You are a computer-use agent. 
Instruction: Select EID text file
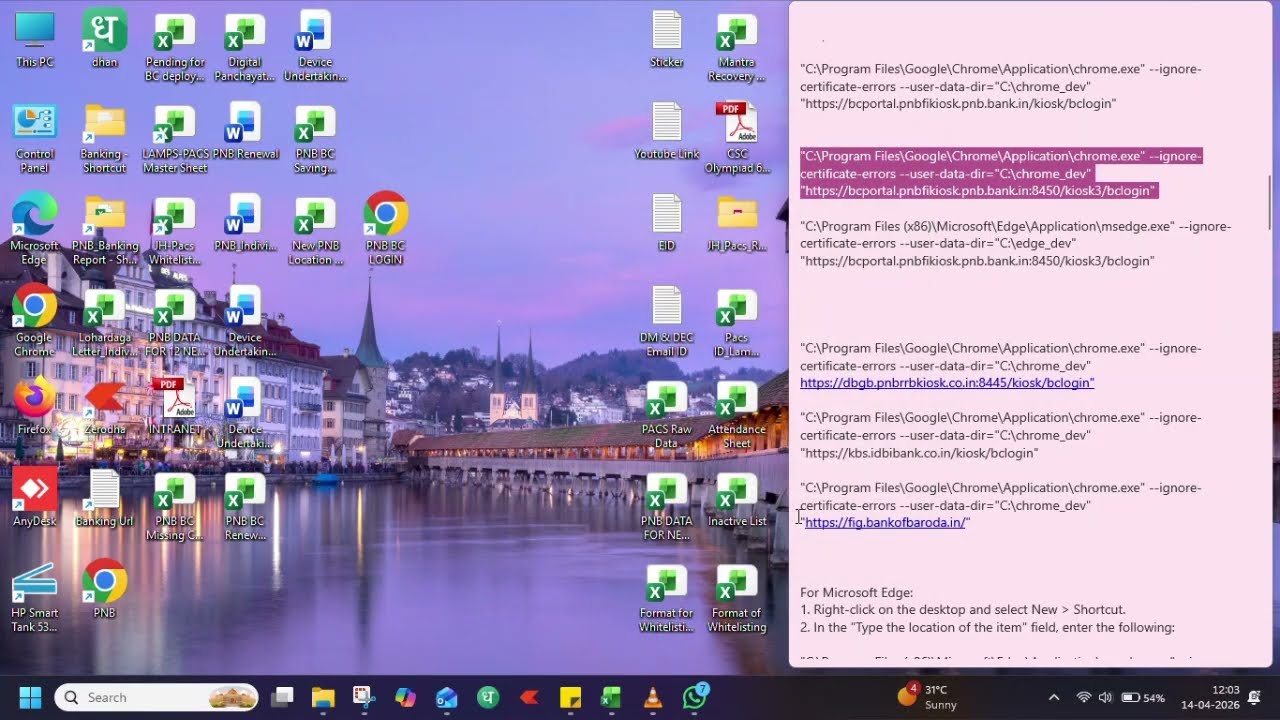(x=667, y=223)
